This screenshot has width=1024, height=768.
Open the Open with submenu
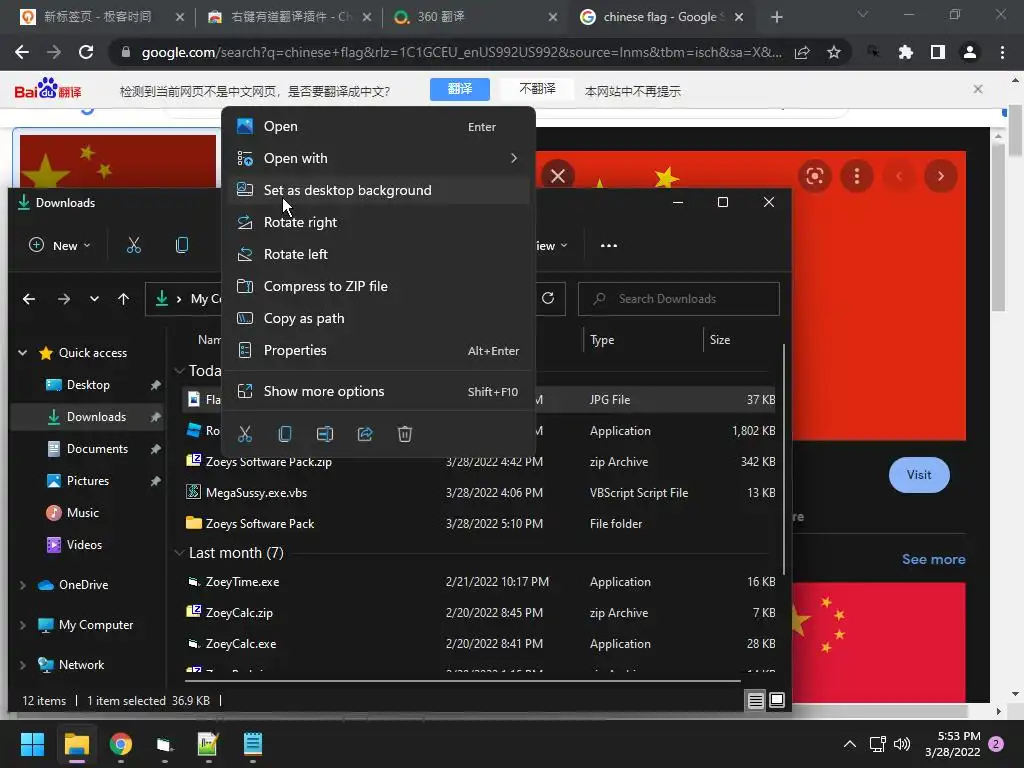click(378, 158)
